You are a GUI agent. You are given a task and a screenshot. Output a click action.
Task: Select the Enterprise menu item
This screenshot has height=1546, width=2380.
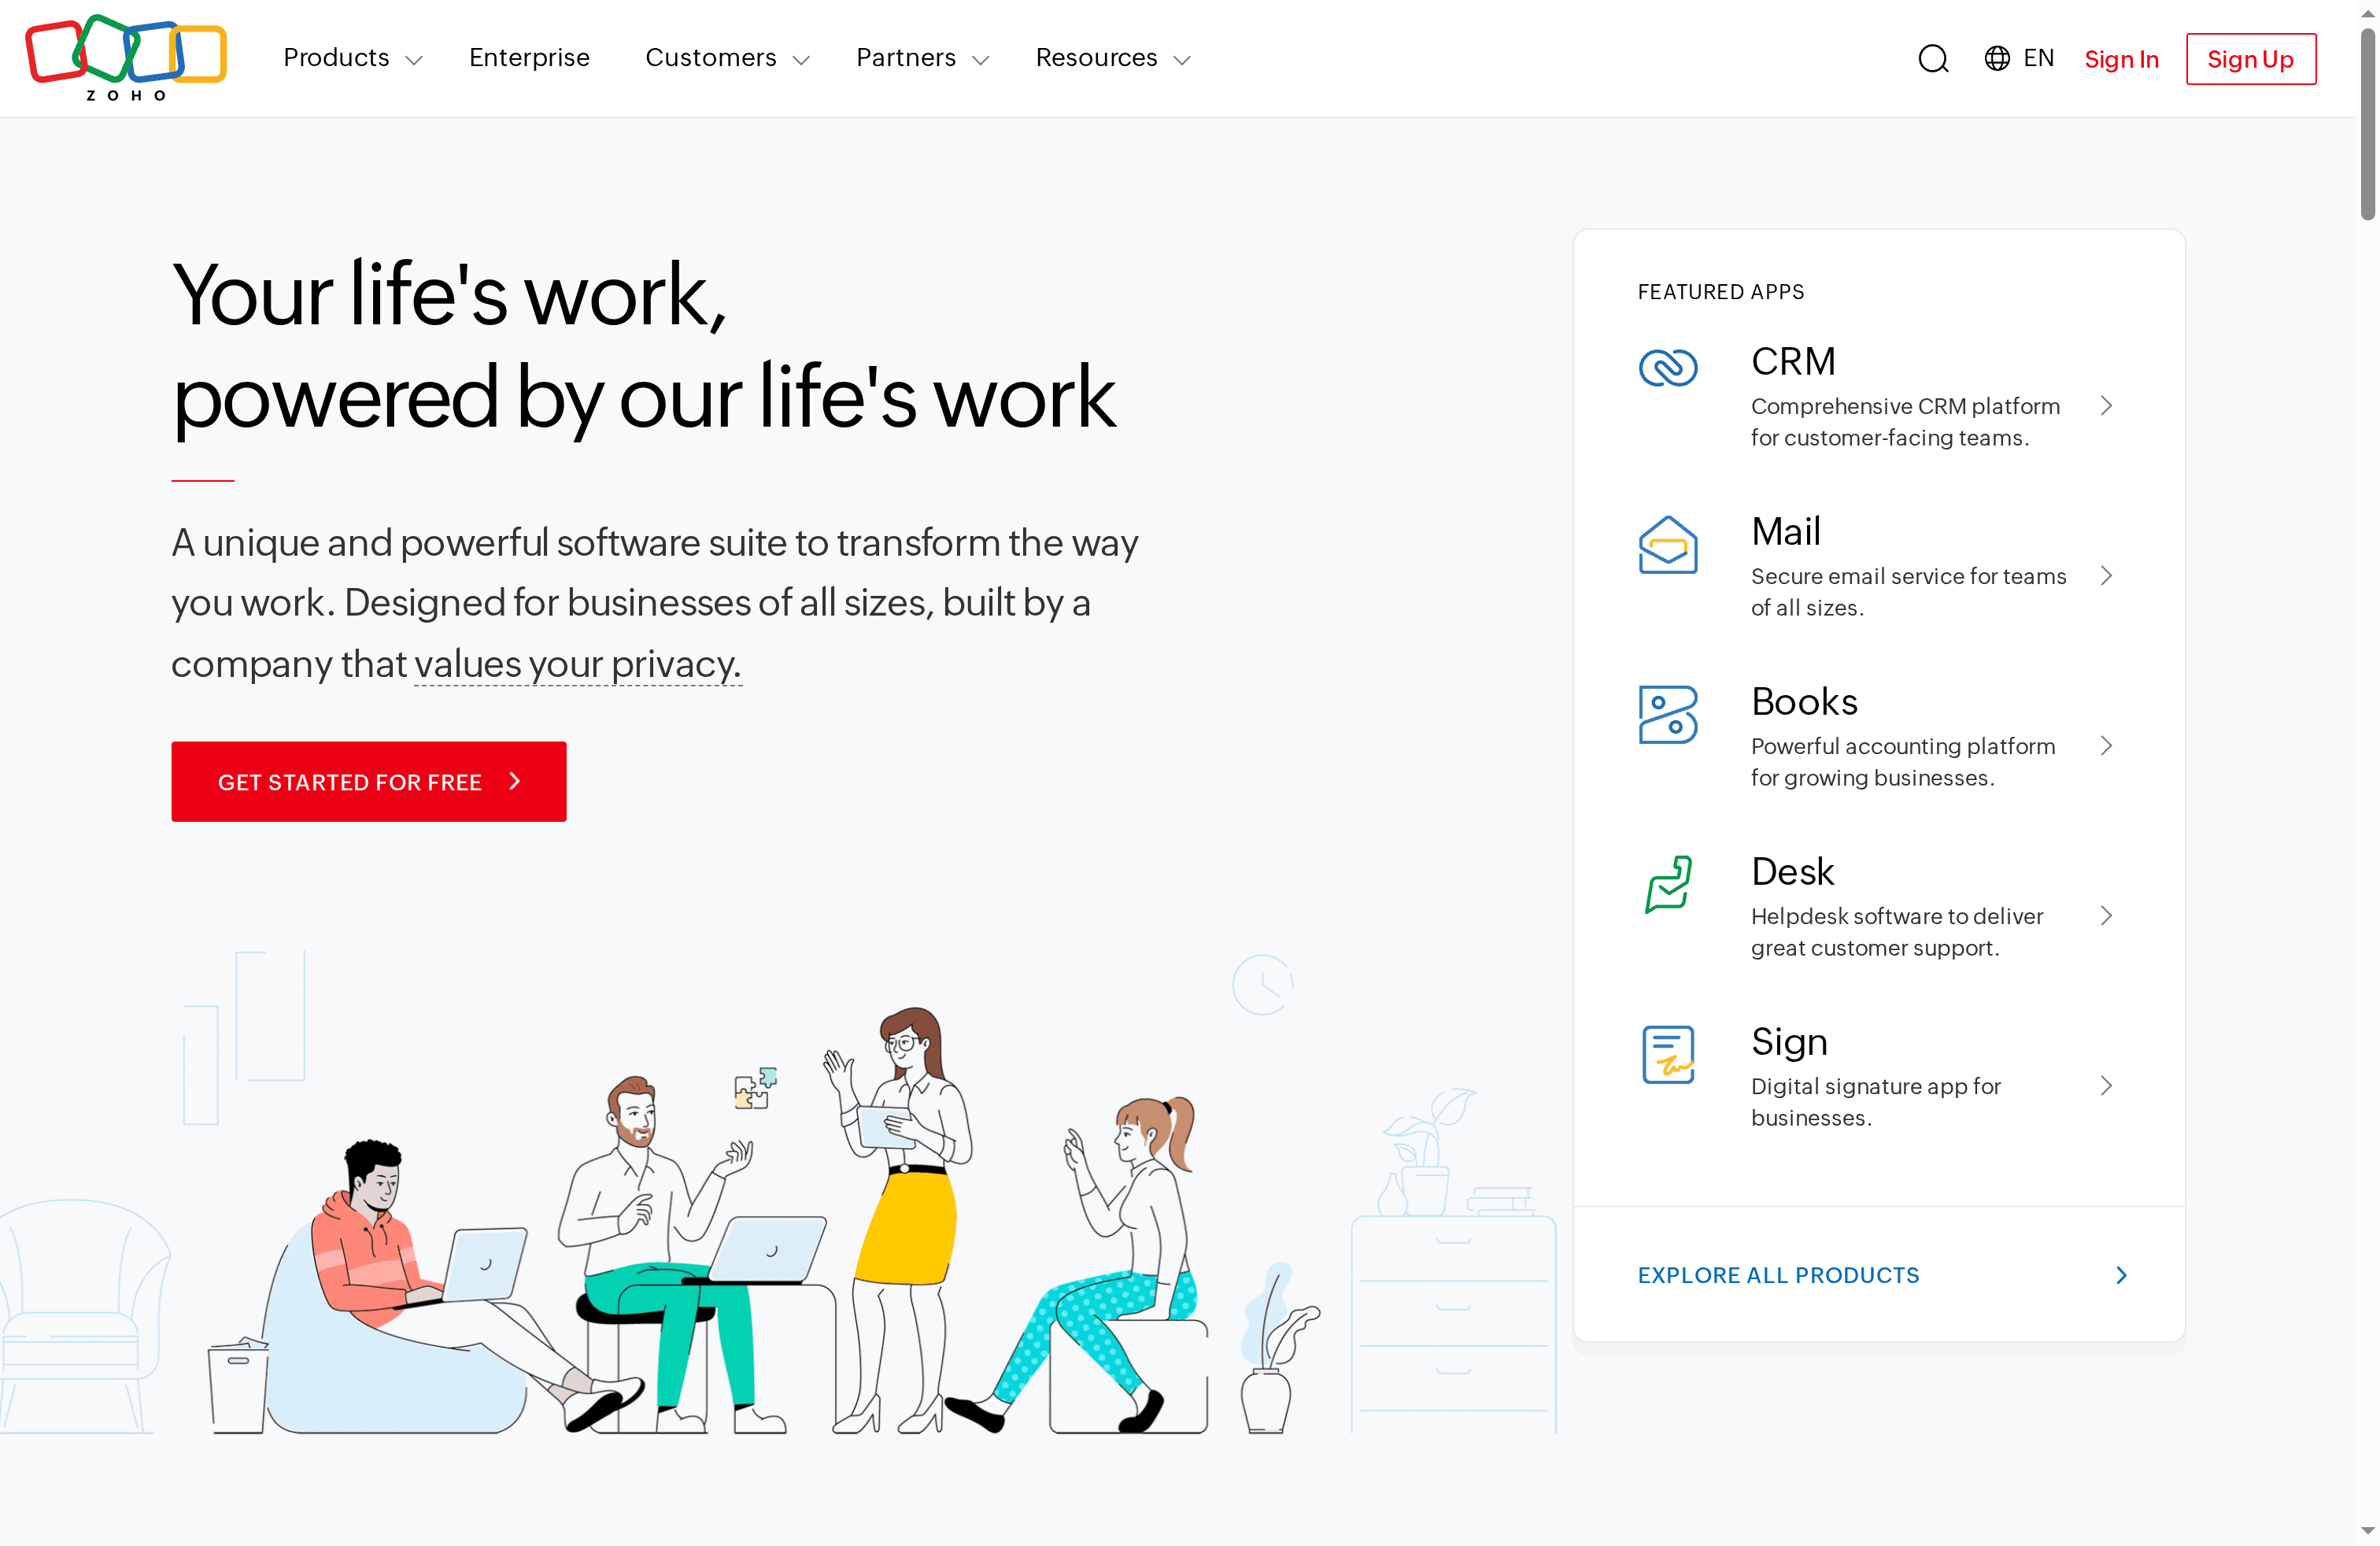point(529,58)
